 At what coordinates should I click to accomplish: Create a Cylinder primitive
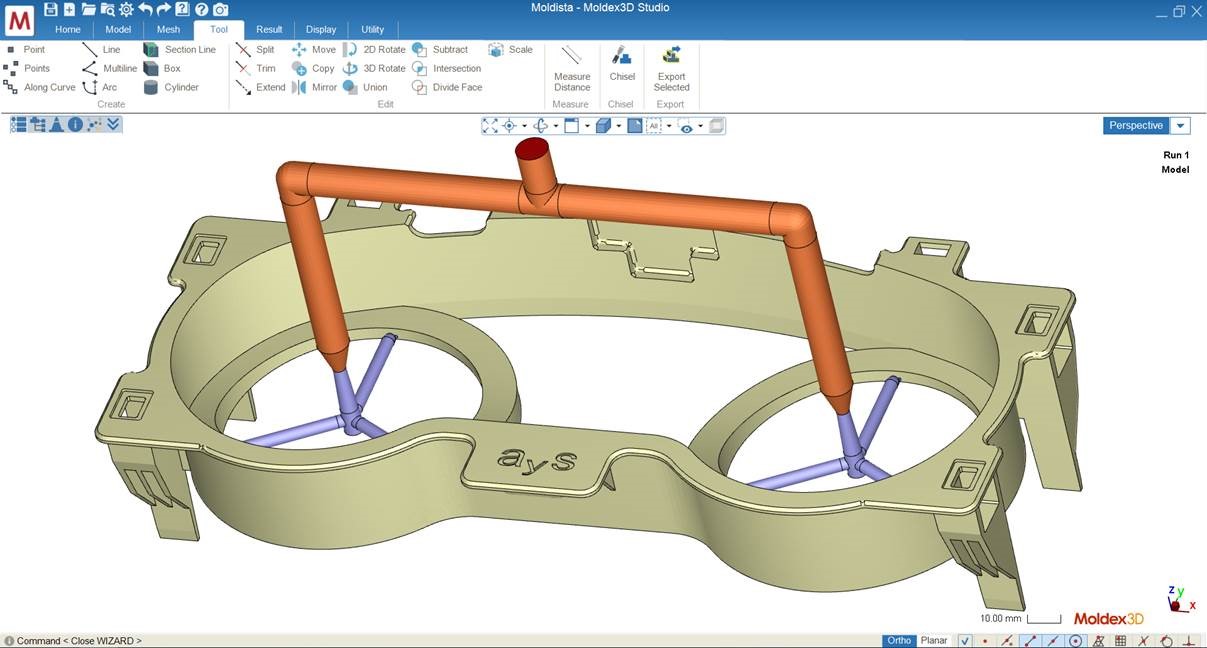(172, 87)
